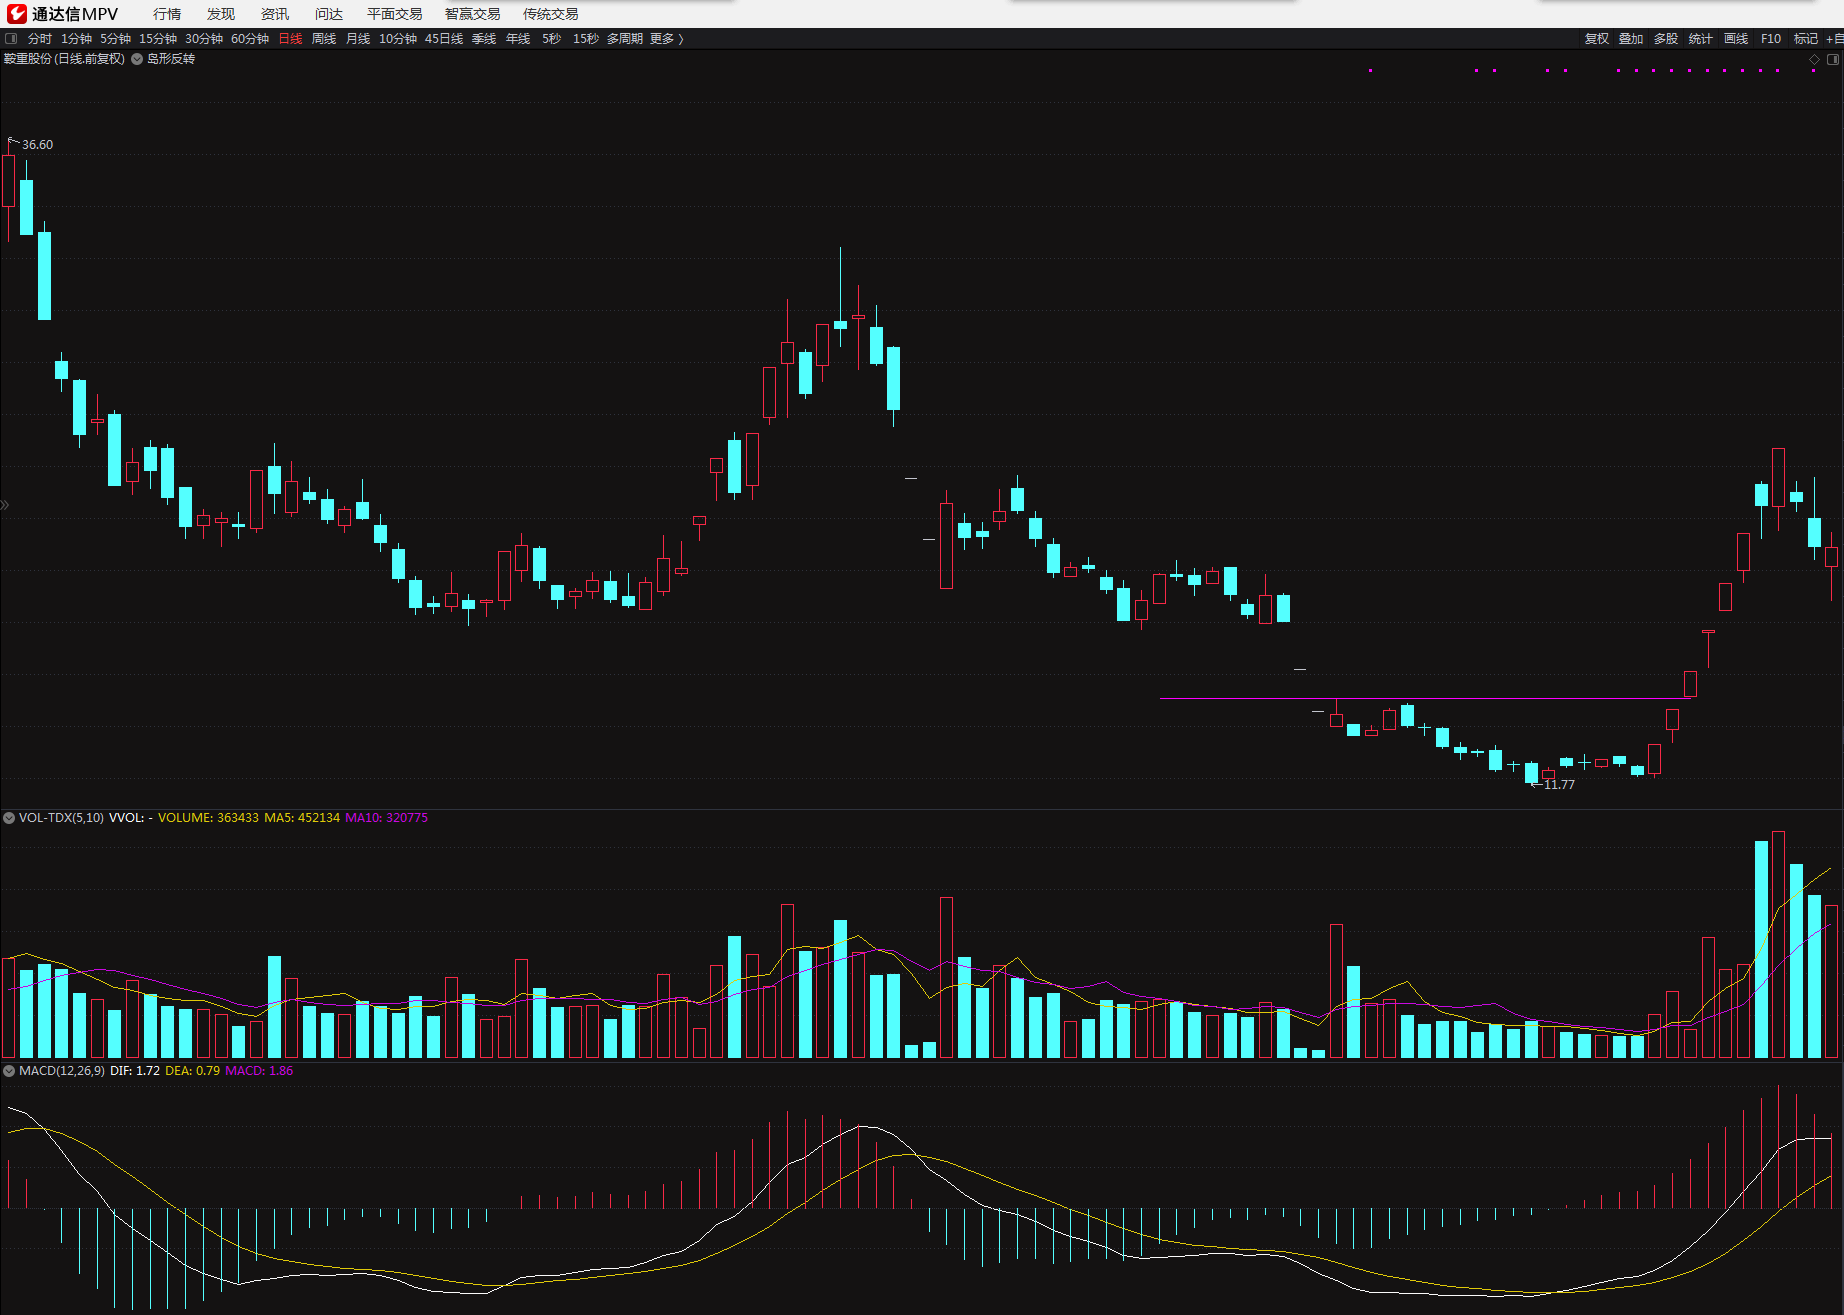
Task: Select the 15秒 period
Action: click(586, 39)
